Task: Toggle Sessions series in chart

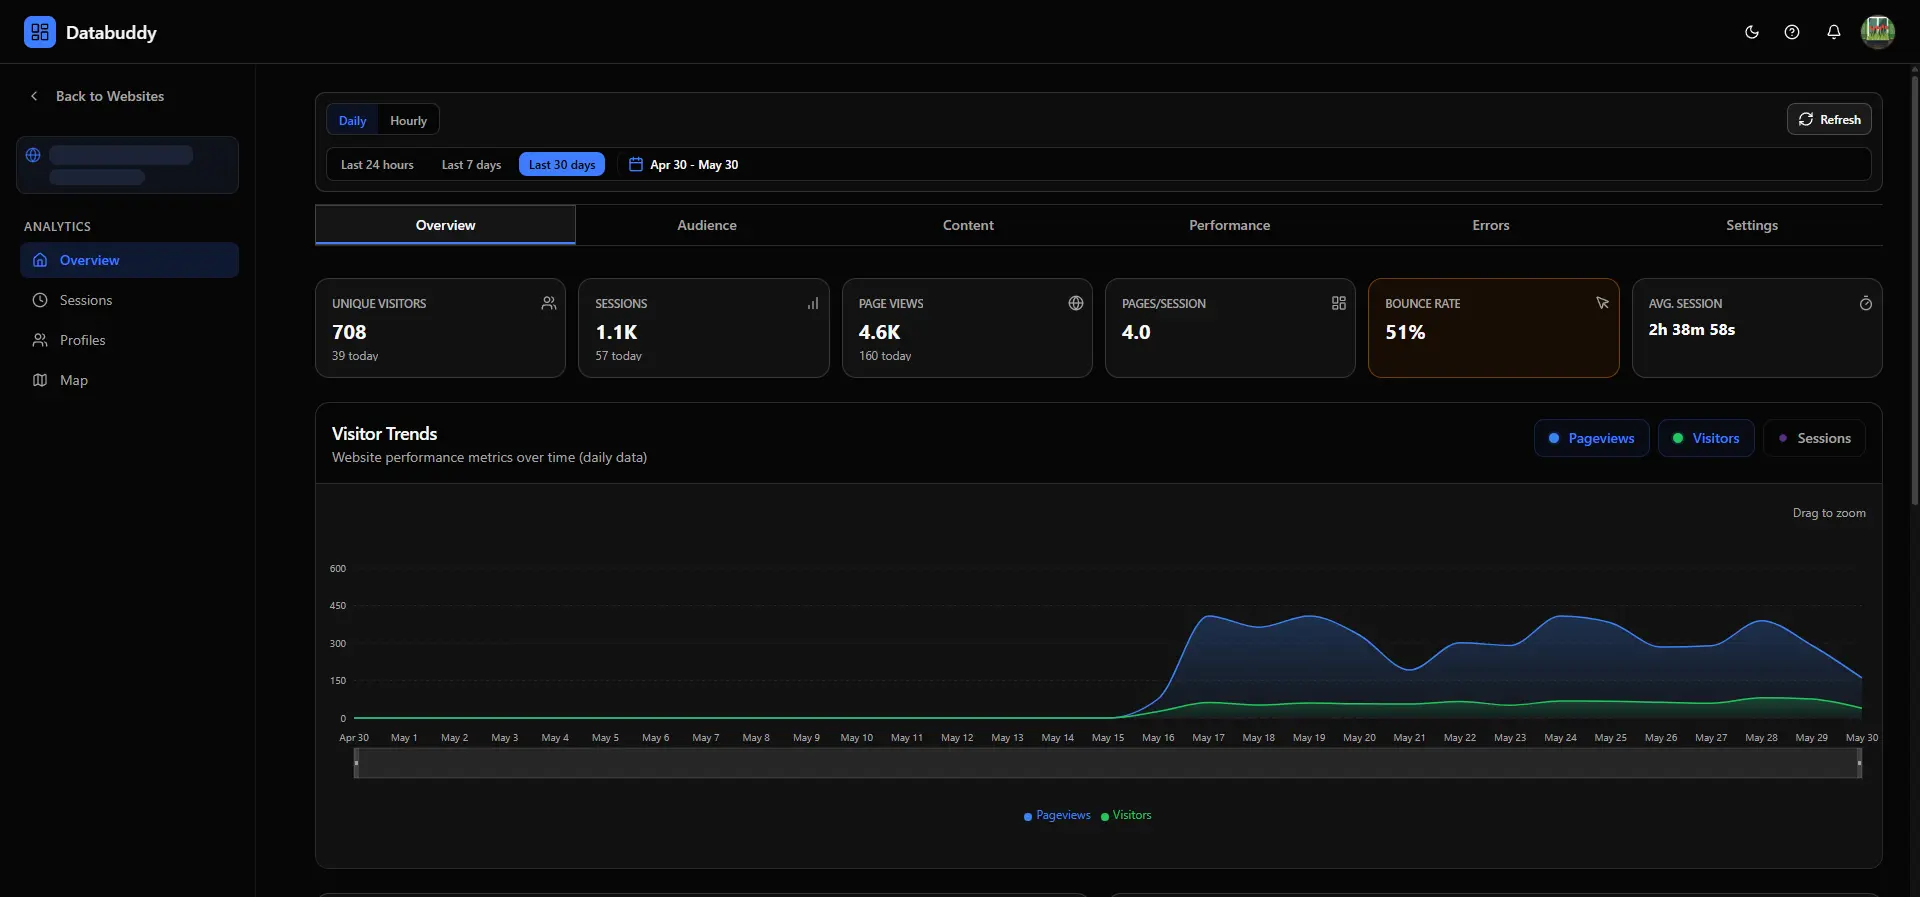Action: tap(1814, 438)
